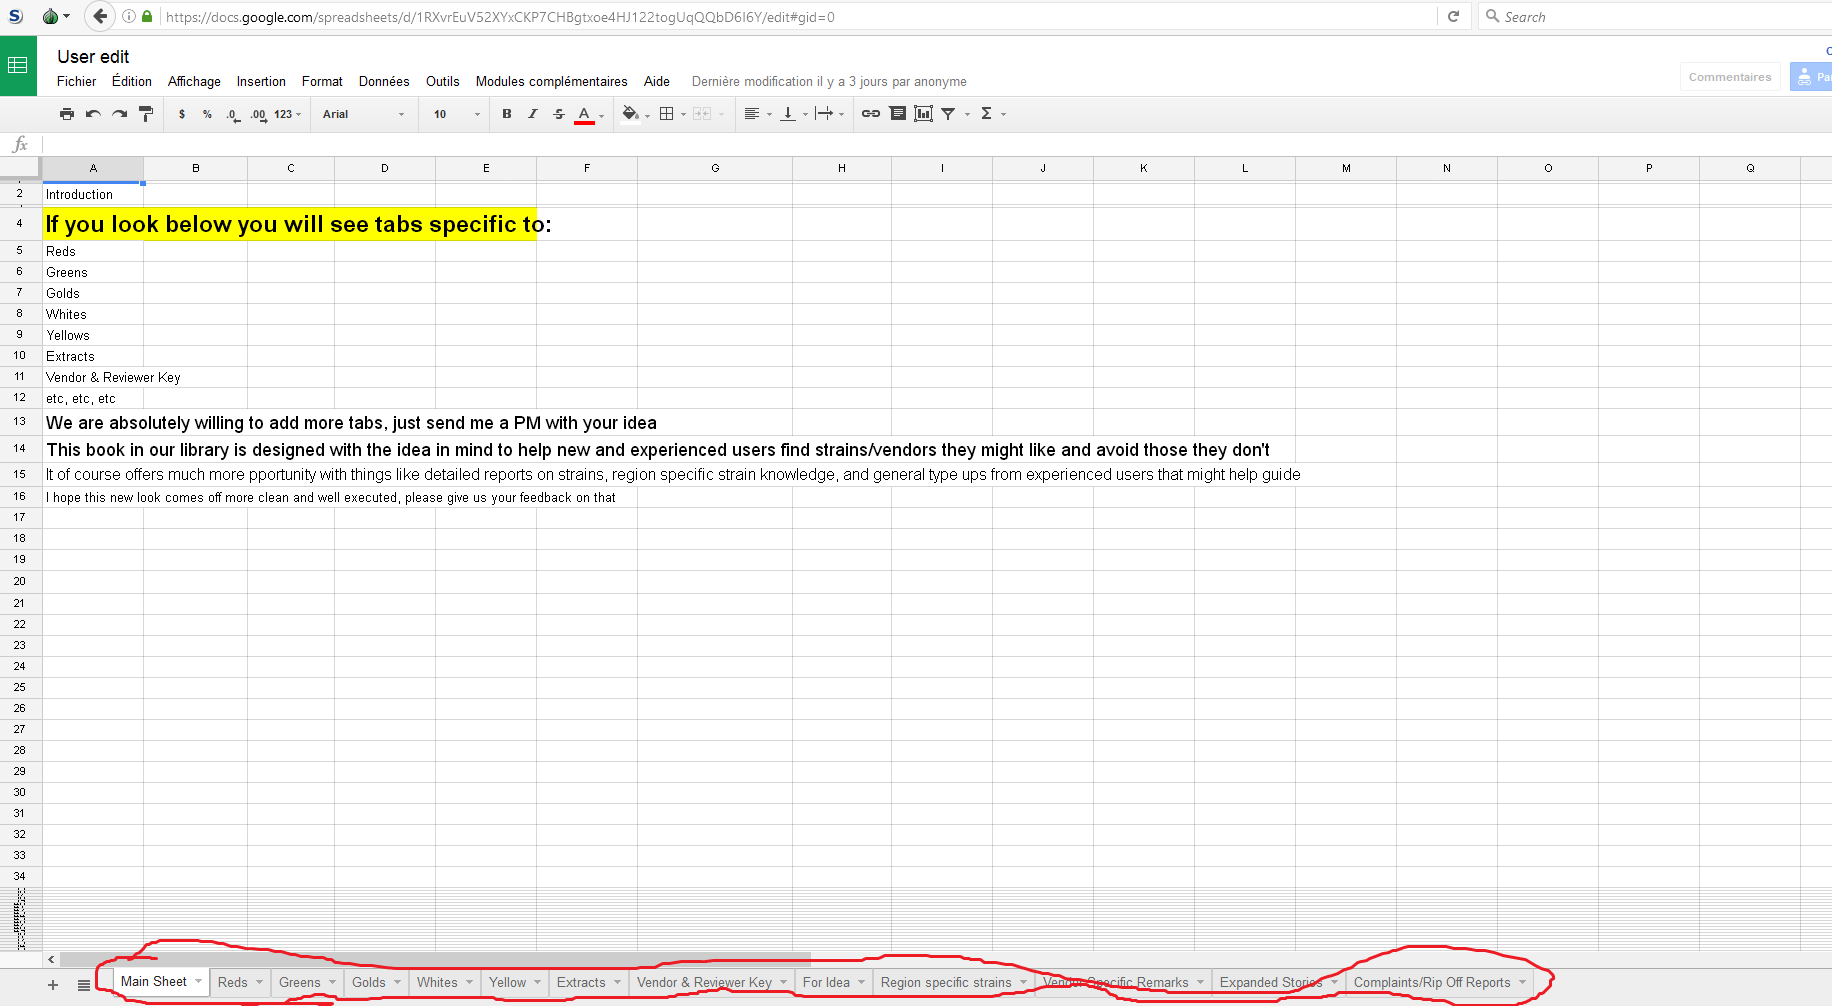
Task: Open the Données menu
Action: [384, 82]
